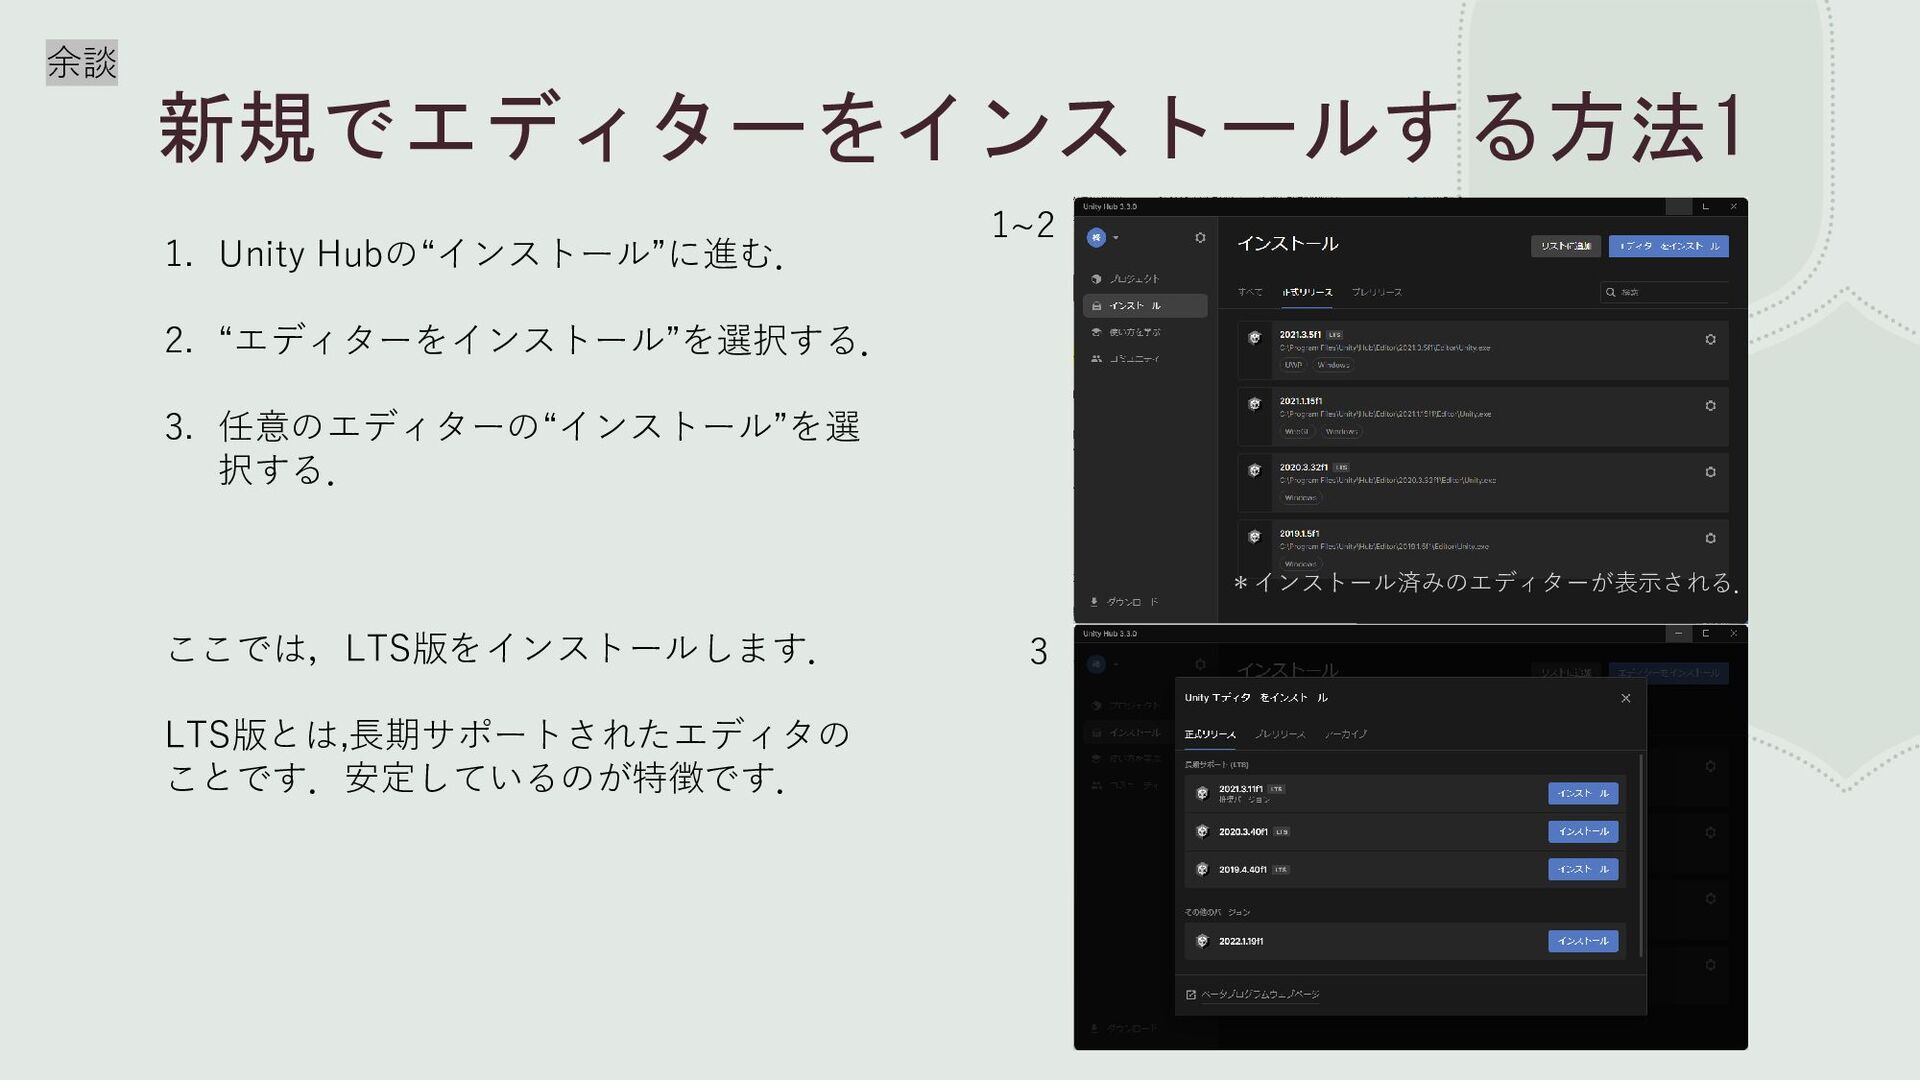1920x1080 pixels.
Task: Click version text 2020.3.40f1 in dialog
Action: click(x=1243, y=832)
